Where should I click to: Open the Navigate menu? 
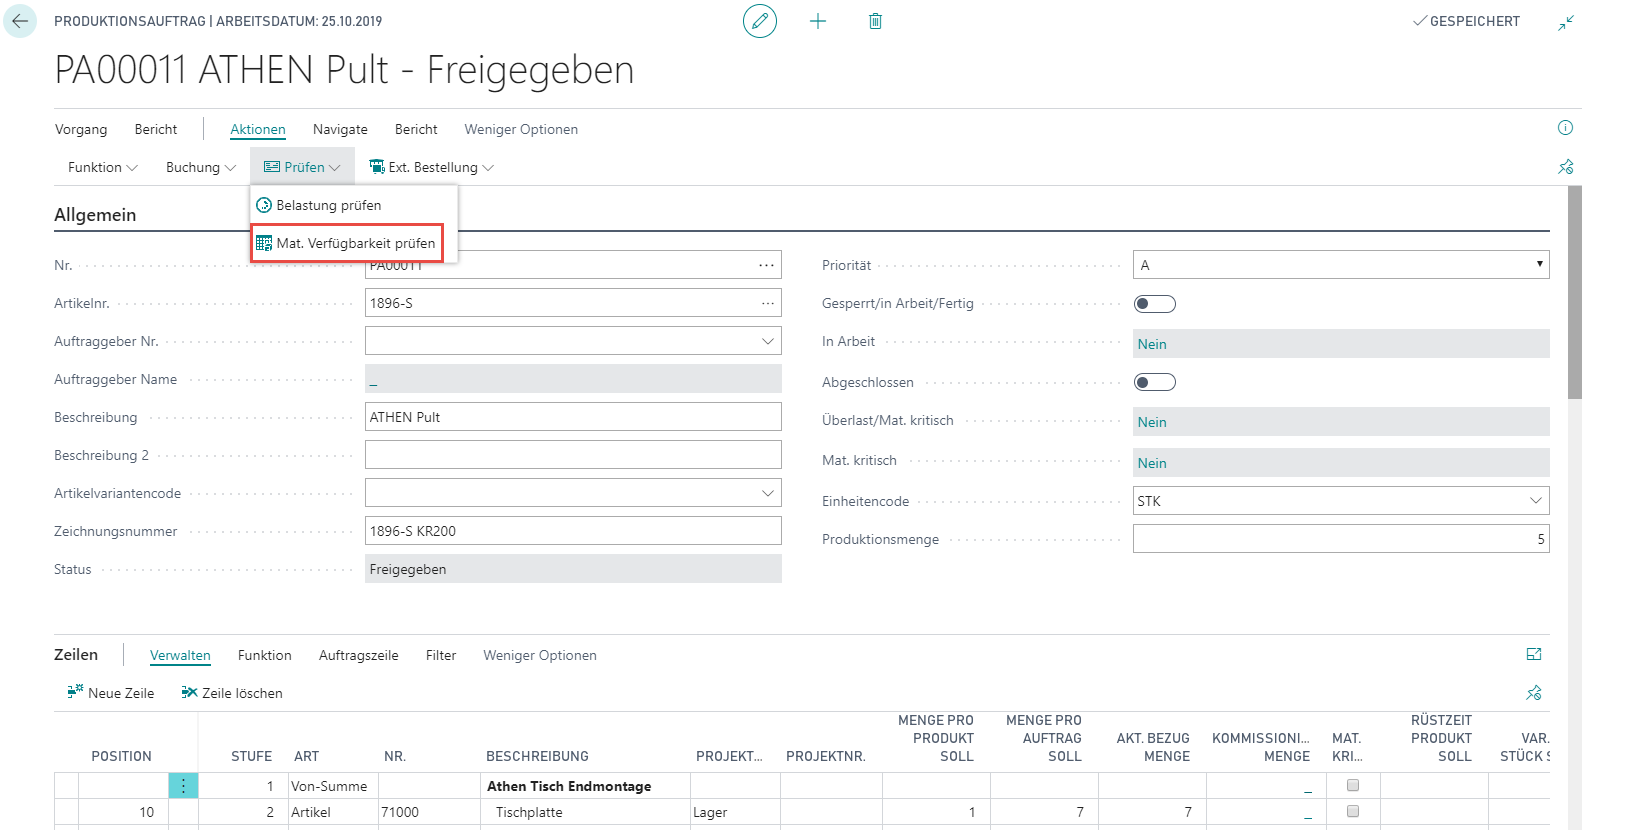[x=340, y=129]
